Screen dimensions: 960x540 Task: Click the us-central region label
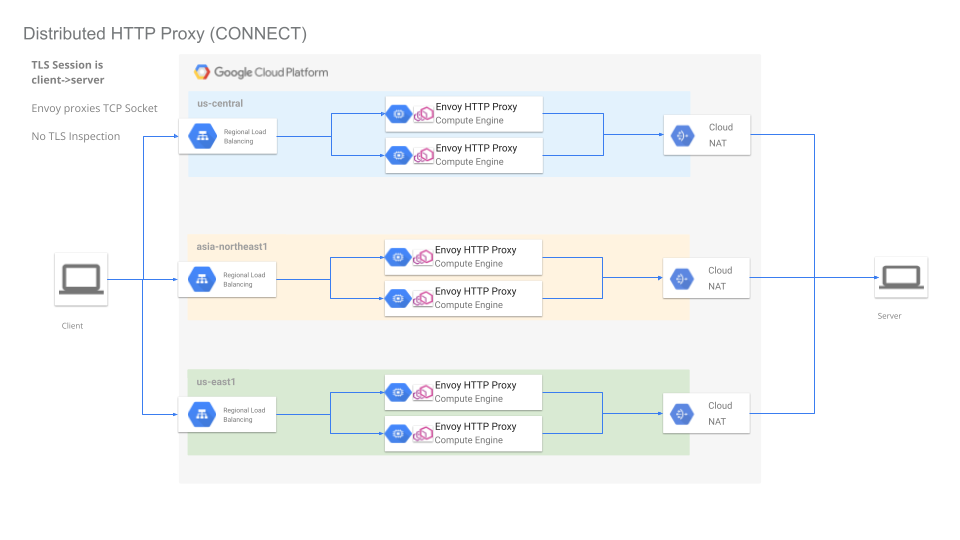click(x=219, y=103)
